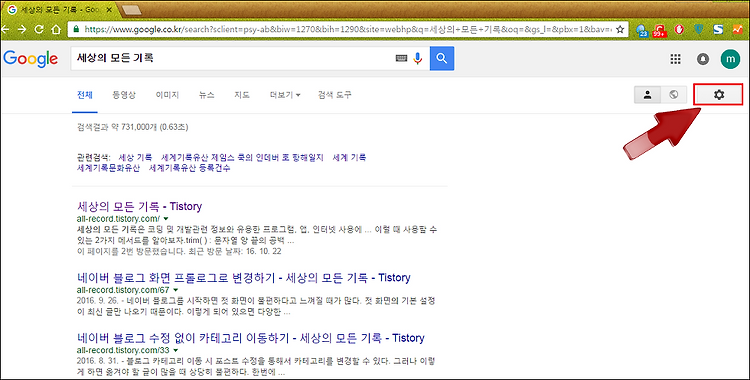Open the red extension showing 99+ badge
750x380 pixels.
coord(660,30)
